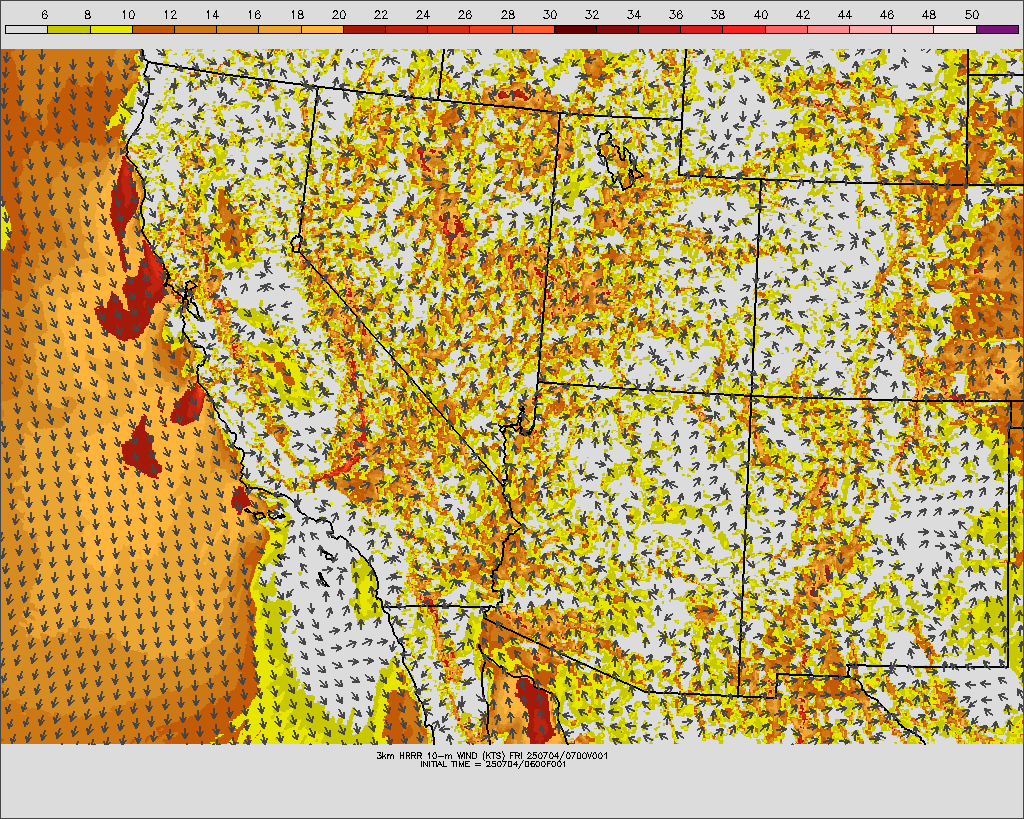Click the 10–12 knot dark orange swatch
This screenshot has height=819, width=1024.
coord(153,29)
